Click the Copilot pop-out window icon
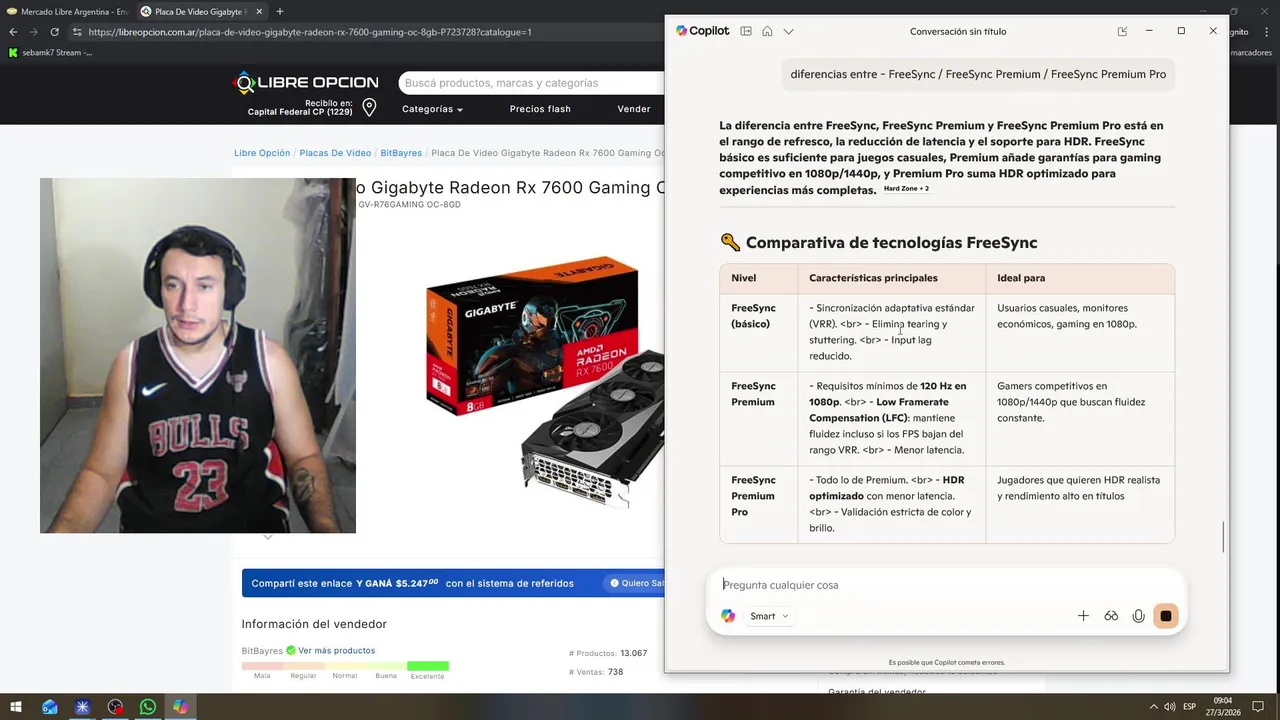 [1122, 31]
